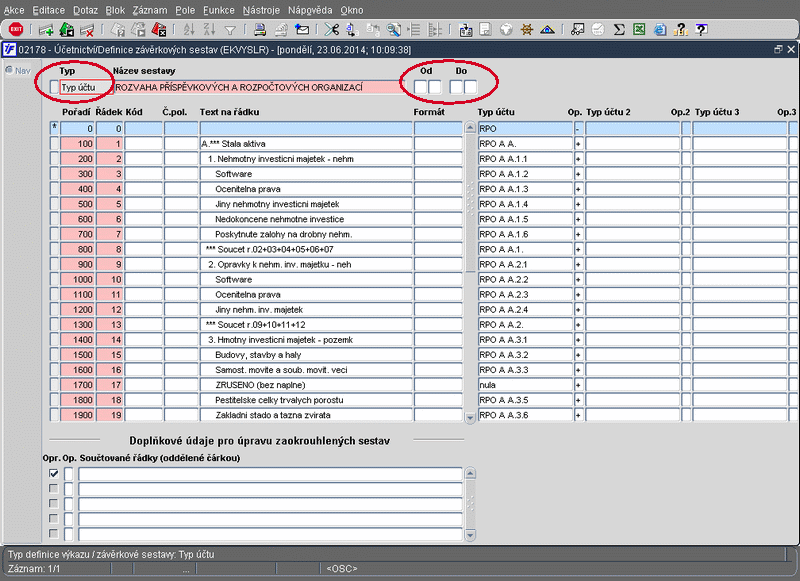Click the funnel filter icon
800x581 pixels.
click(230, 30)
